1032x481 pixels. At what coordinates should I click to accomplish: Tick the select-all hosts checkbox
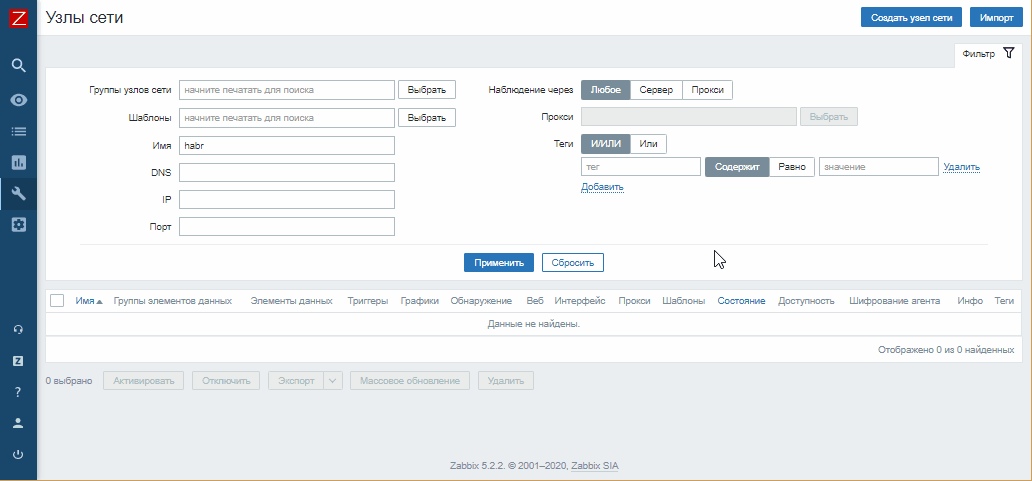tap(57, 301)
